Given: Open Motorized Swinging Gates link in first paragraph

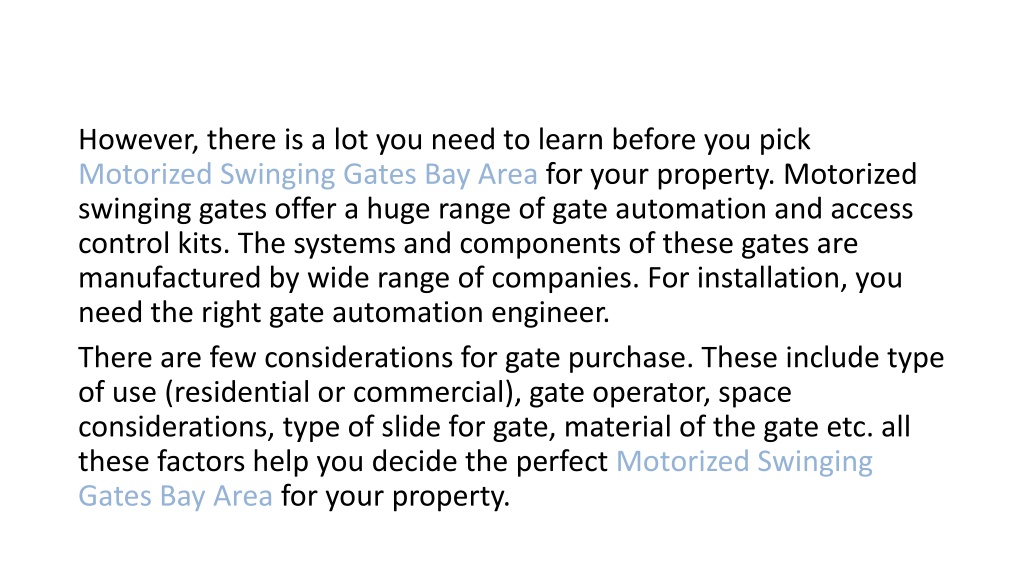Looking at the screenshot, I should pos(308,175).
